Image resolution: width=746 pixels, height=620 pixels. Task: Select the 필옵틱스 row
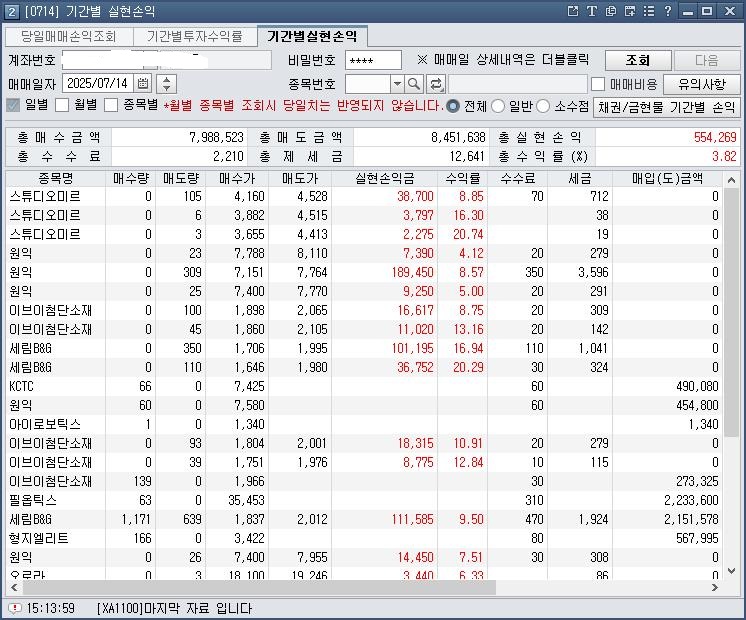pos(364,500)
